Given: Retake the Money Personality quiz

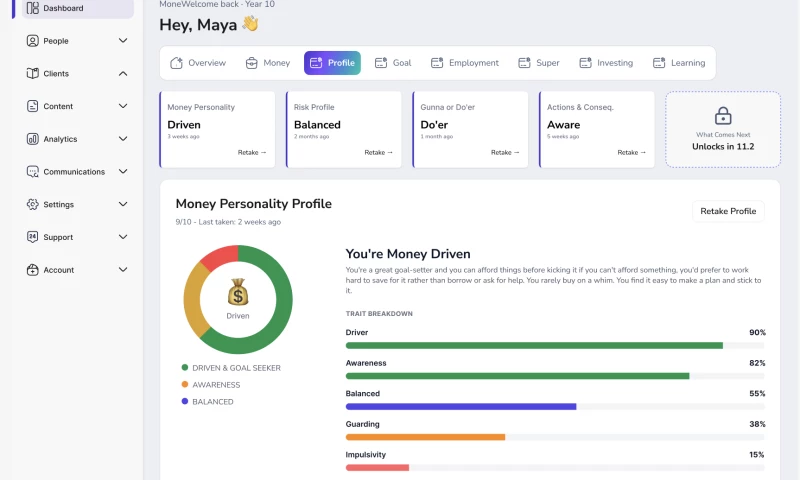Looking at the screenshot, I should pyautogui.click(x=252, y=153).
